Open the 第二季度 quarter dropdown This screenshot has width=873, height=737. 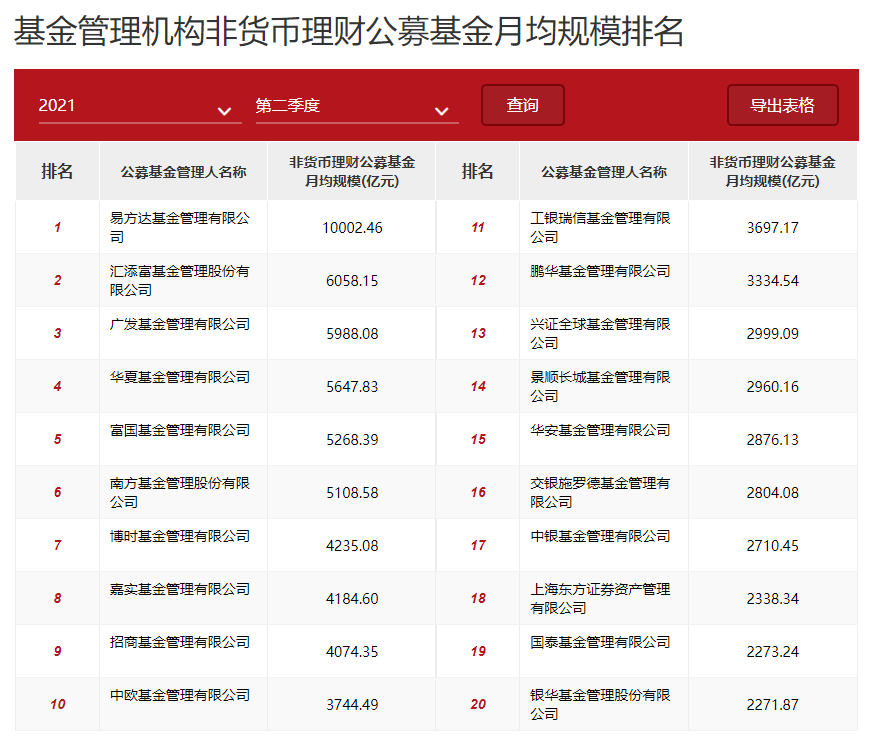click(357, 106)
